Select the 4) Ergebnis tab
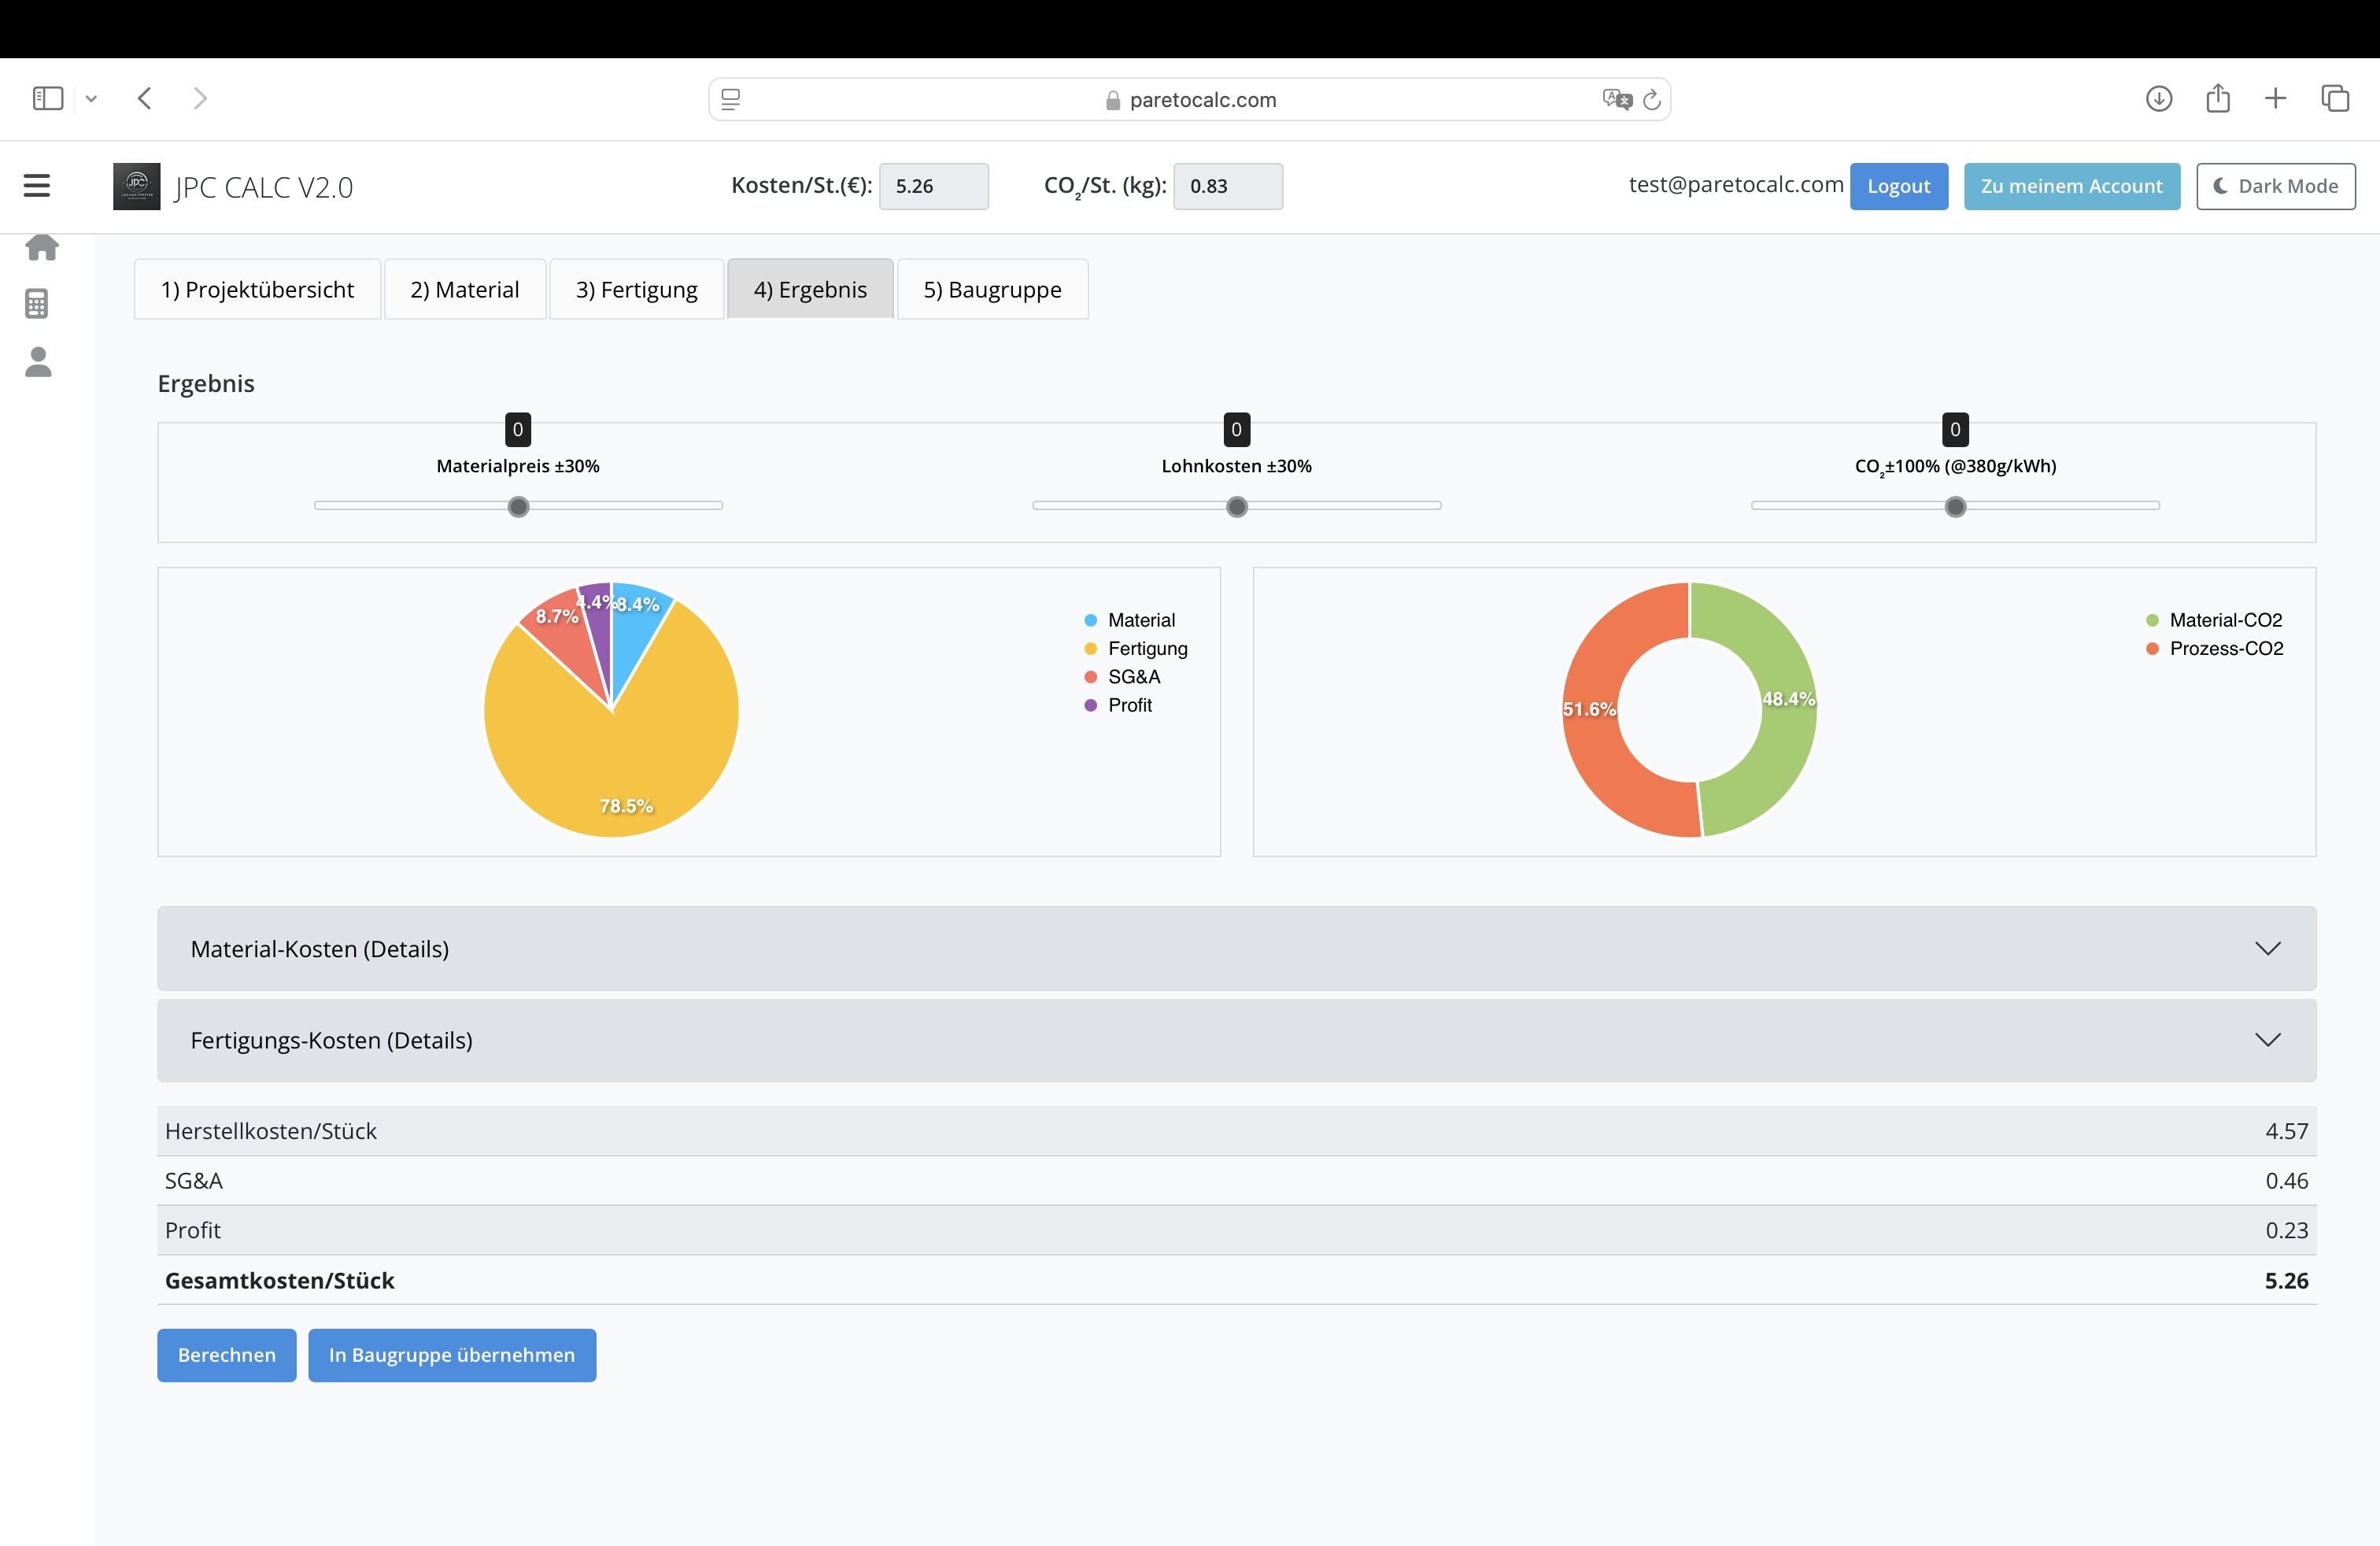 coord(810,289)
